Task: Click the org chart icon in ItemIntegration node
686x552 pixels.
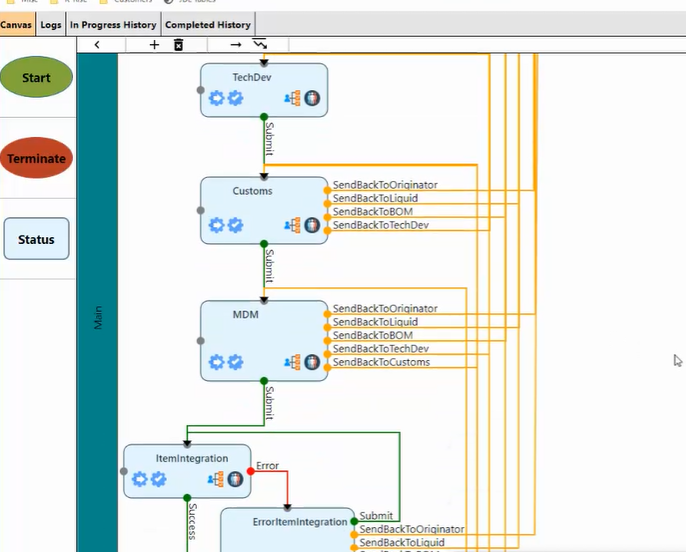Action: click(x=216, y=479)
